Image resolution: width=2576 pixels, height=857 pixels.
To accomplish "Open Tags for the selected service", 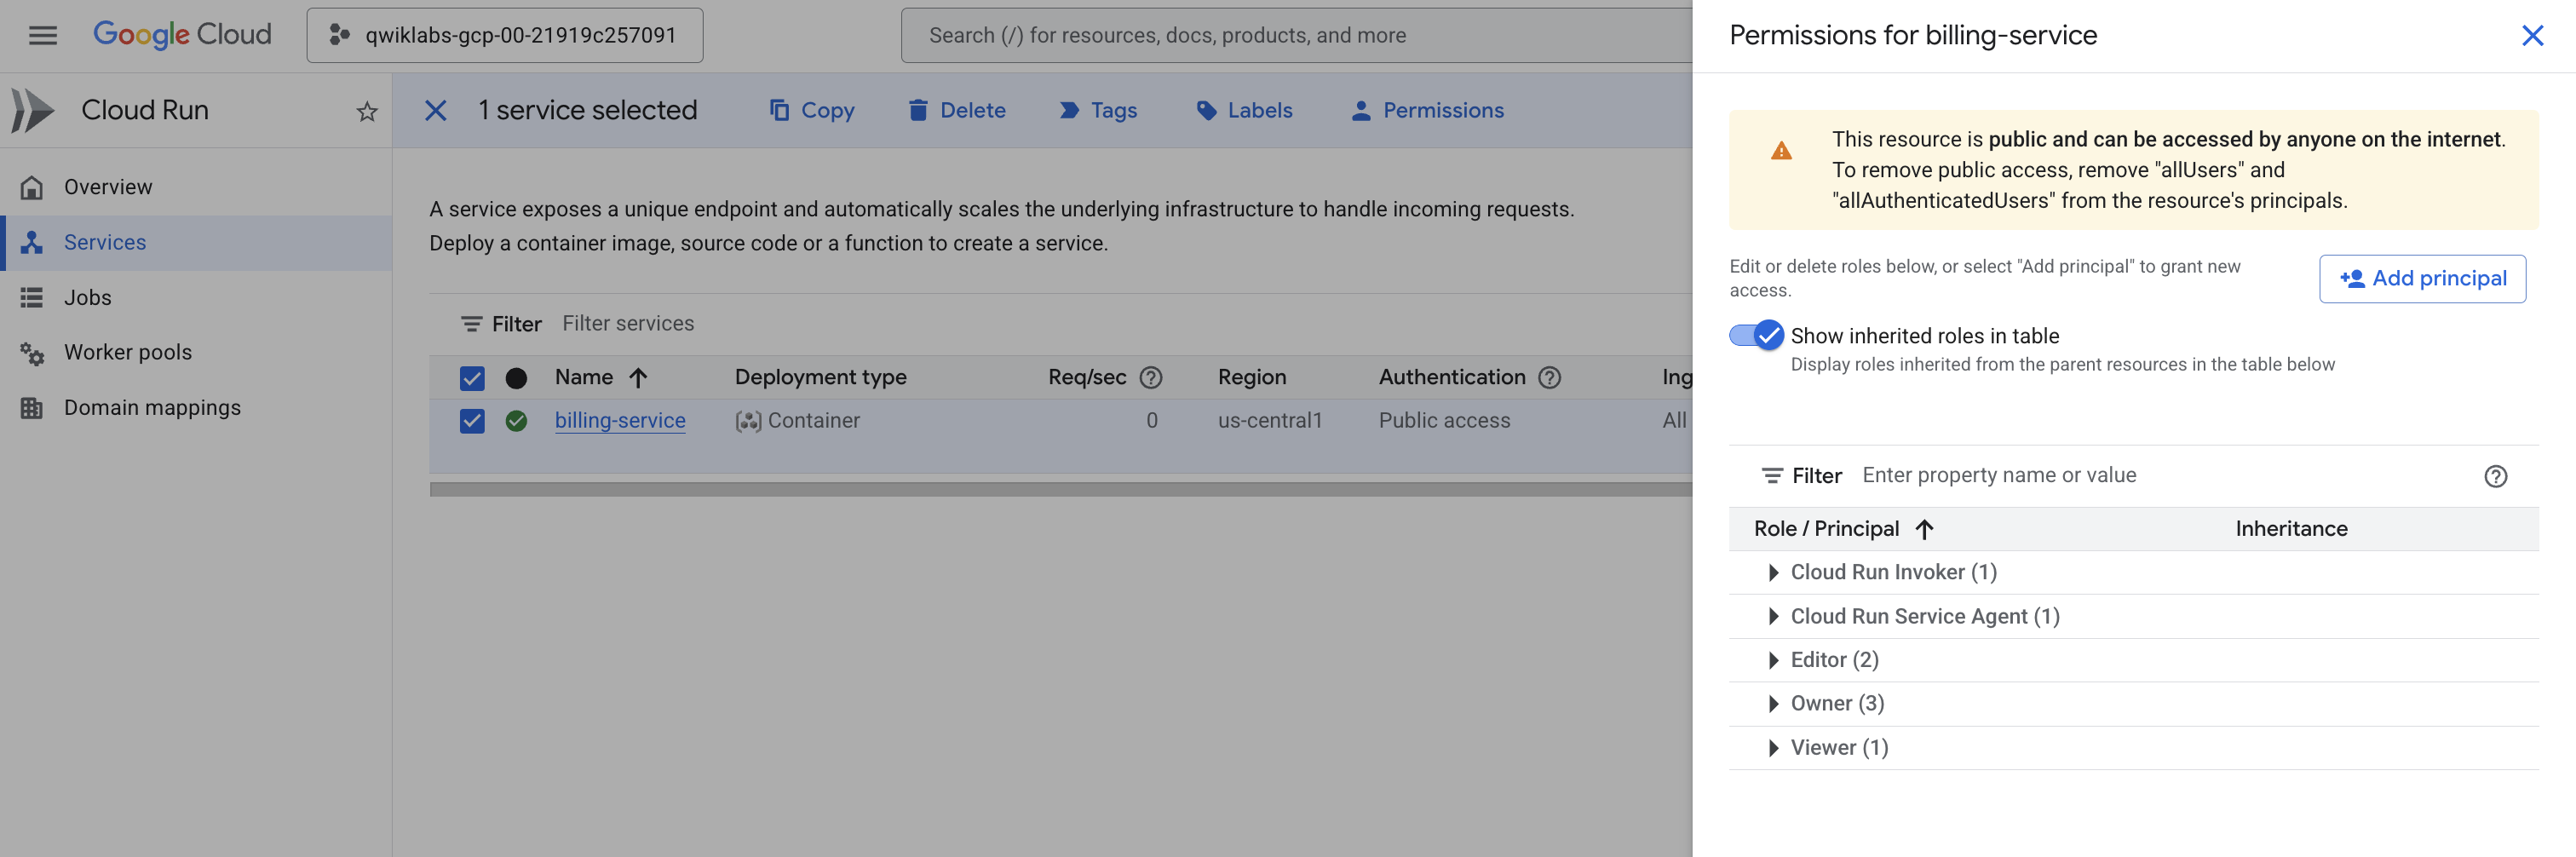I will click(x=1098, y=110).
